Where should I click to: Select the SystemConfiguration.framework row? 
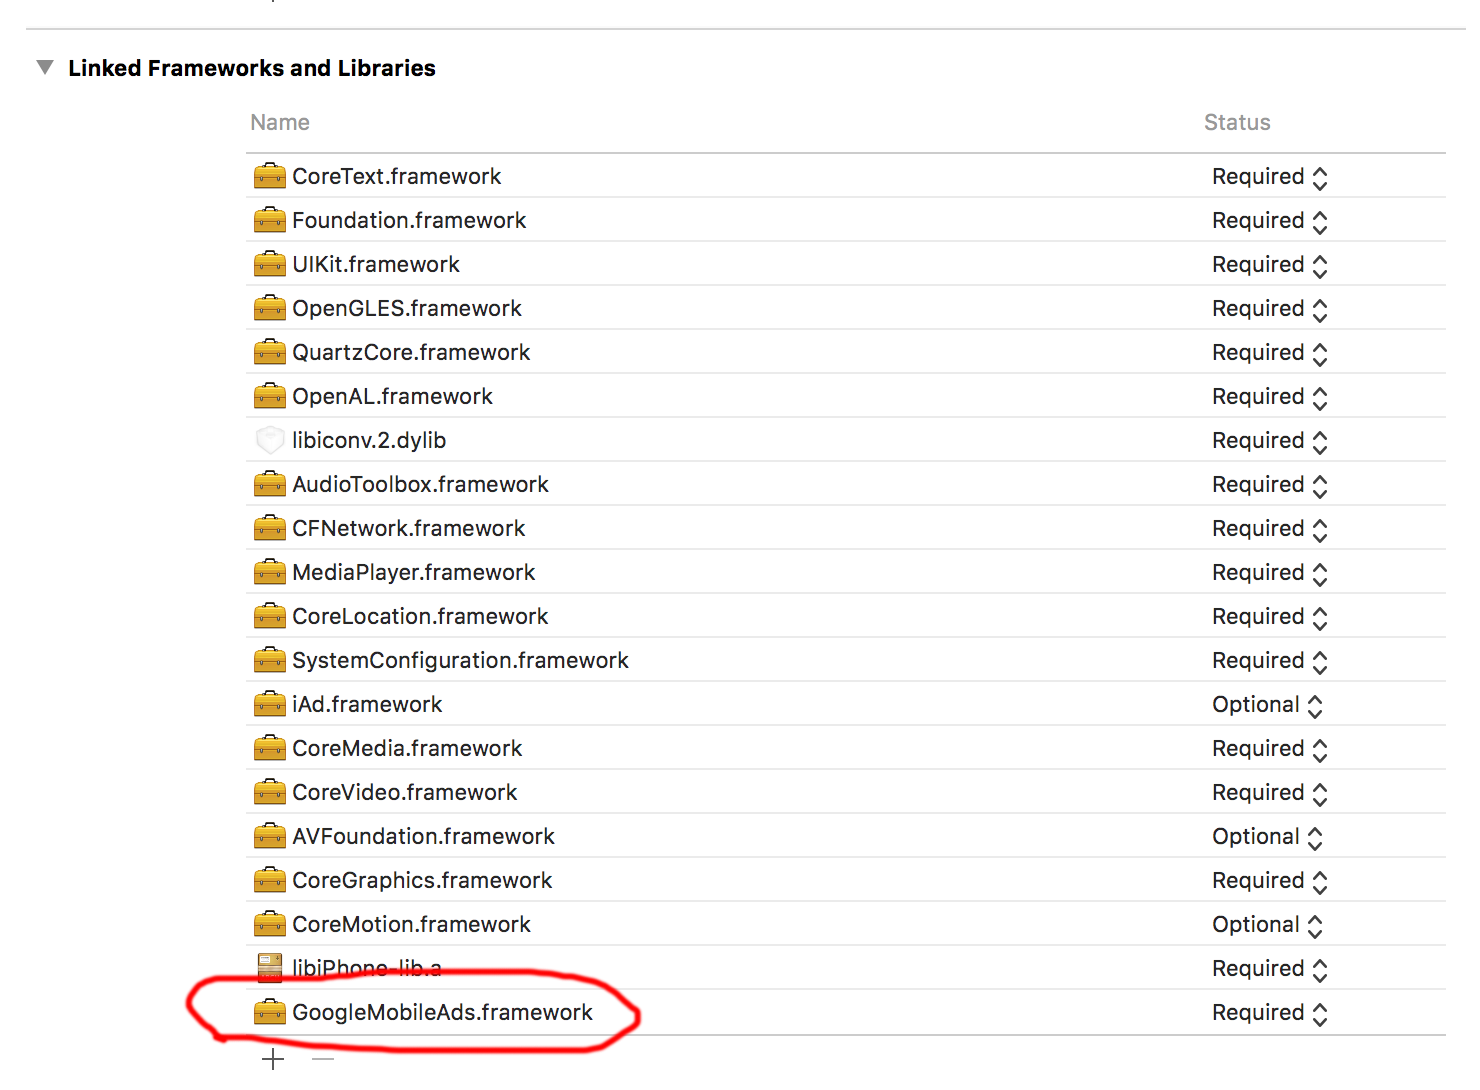[x=846, y=660]
